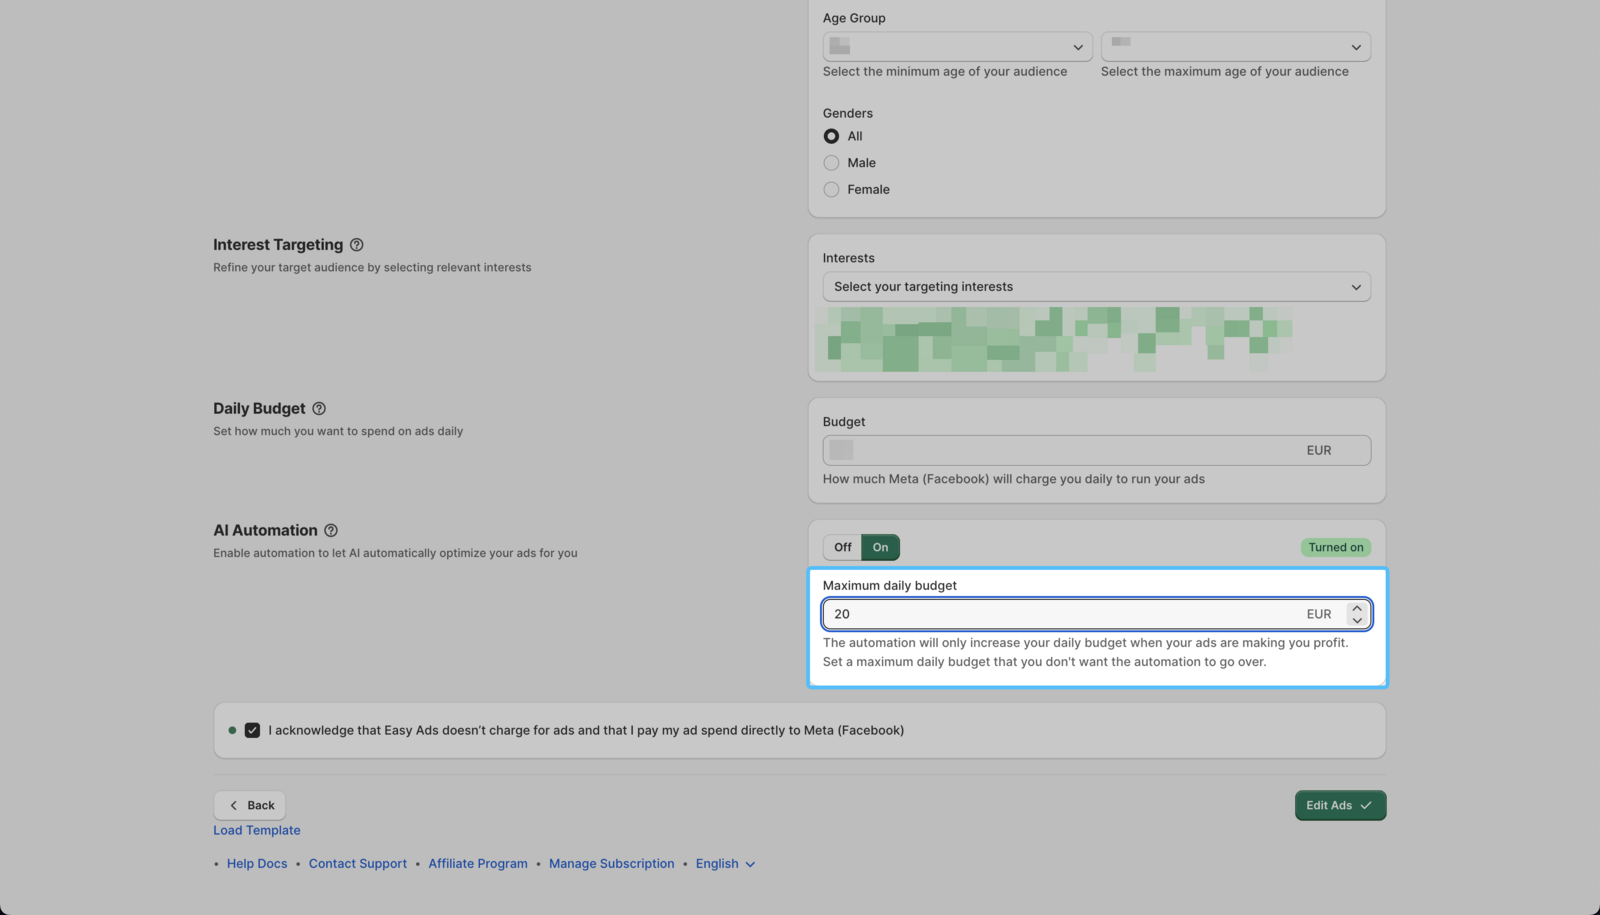Click the Interest Targeting help icon
The height and width of the screenshot is (915, 1600).
[356, 245]
